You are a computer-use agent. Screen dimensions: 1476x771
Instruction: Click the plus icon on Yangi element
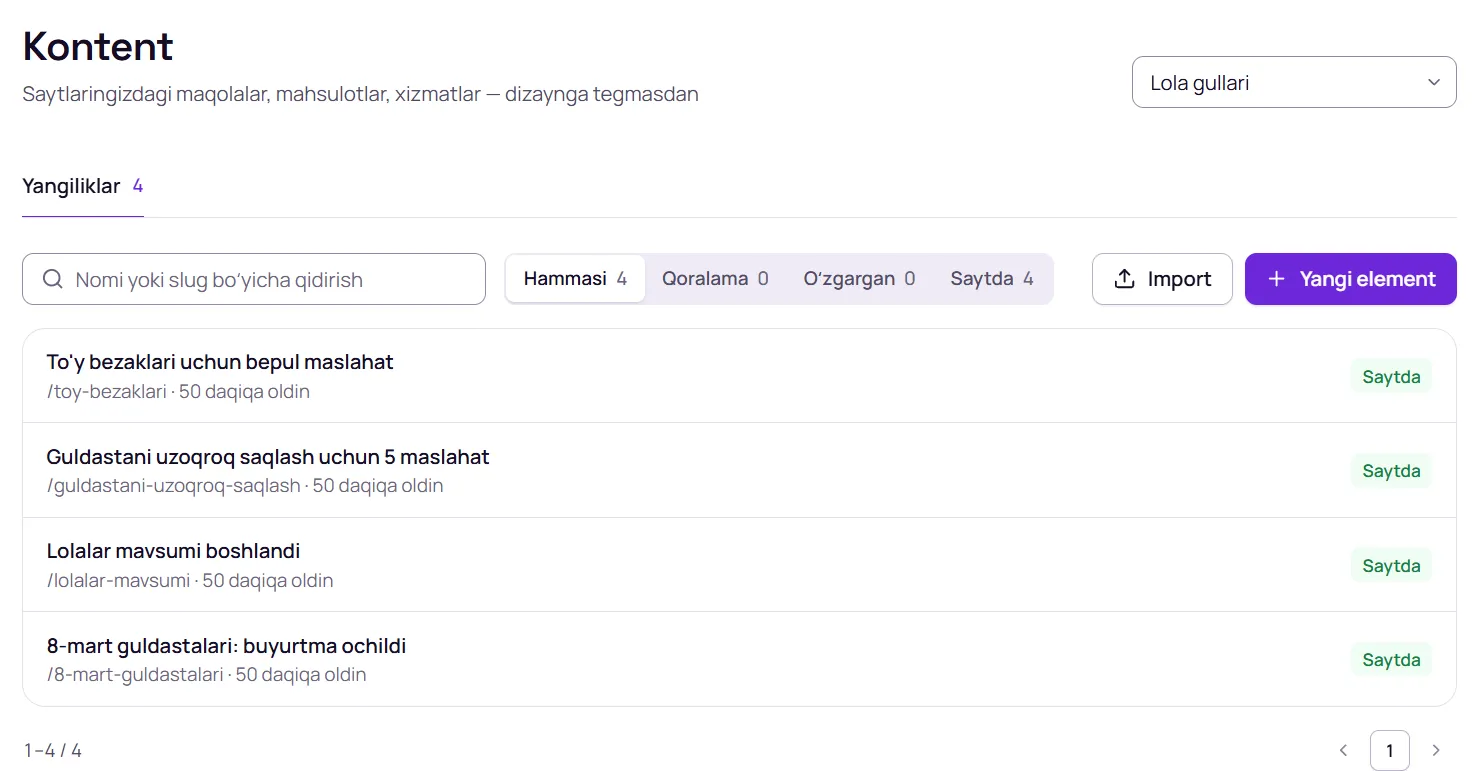click(x=1276, y=279)
